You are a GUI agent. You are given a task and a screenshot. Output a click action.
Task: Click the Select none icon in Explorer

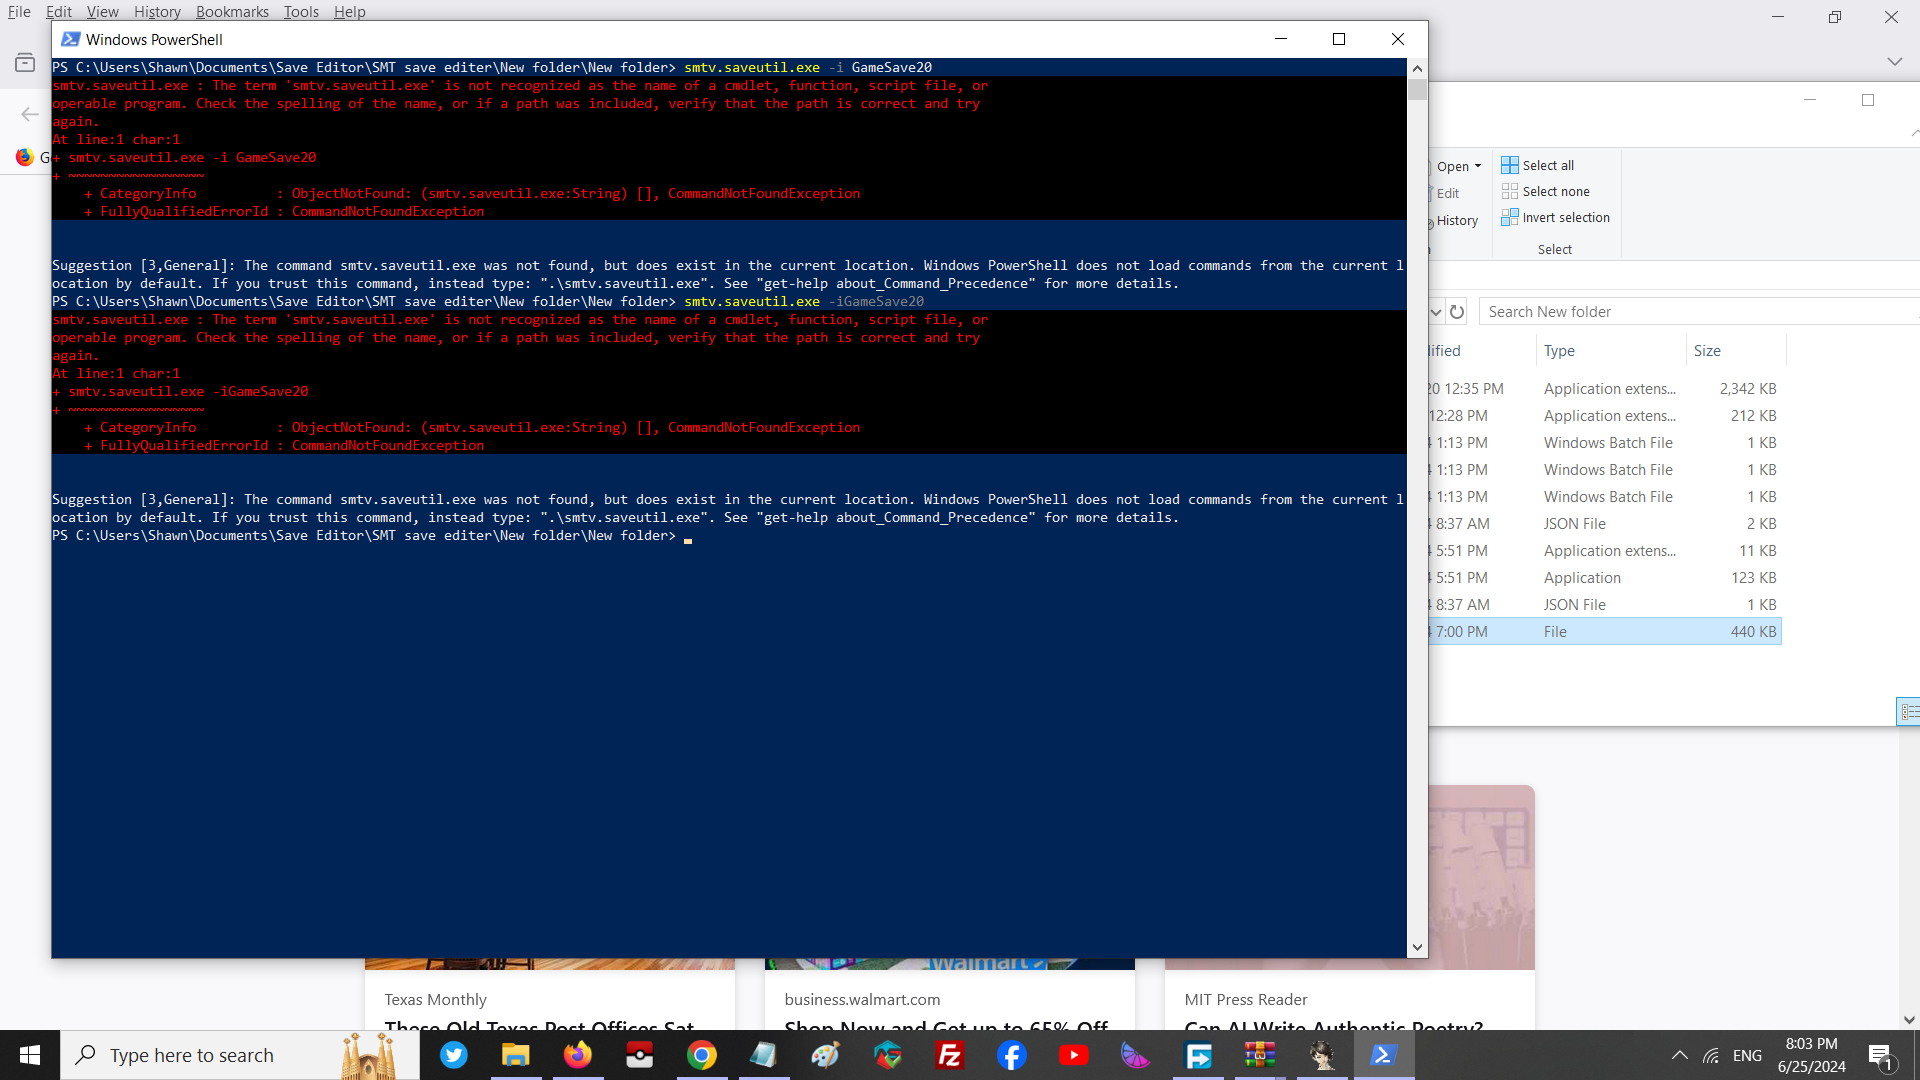coord(1510,191)
